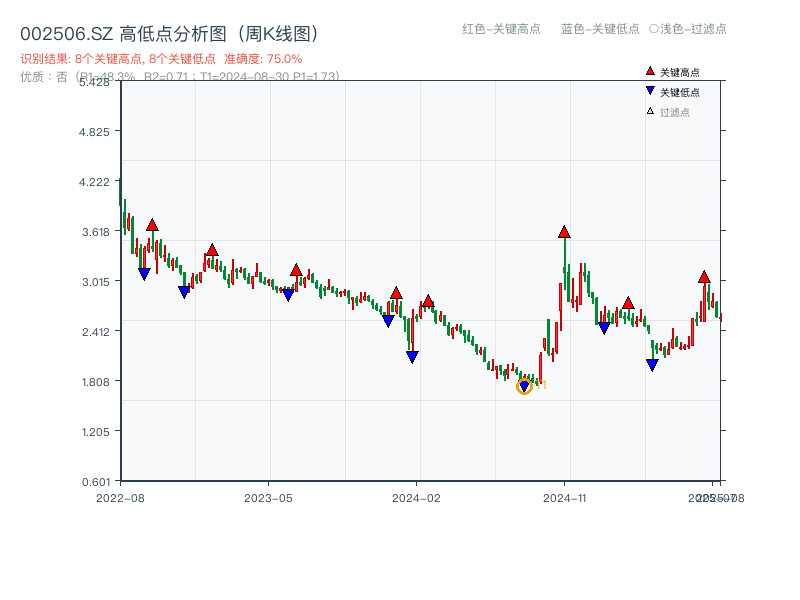800x600 pixels.
Task: Click the 1.808 y-axis label
Action: 95,382
